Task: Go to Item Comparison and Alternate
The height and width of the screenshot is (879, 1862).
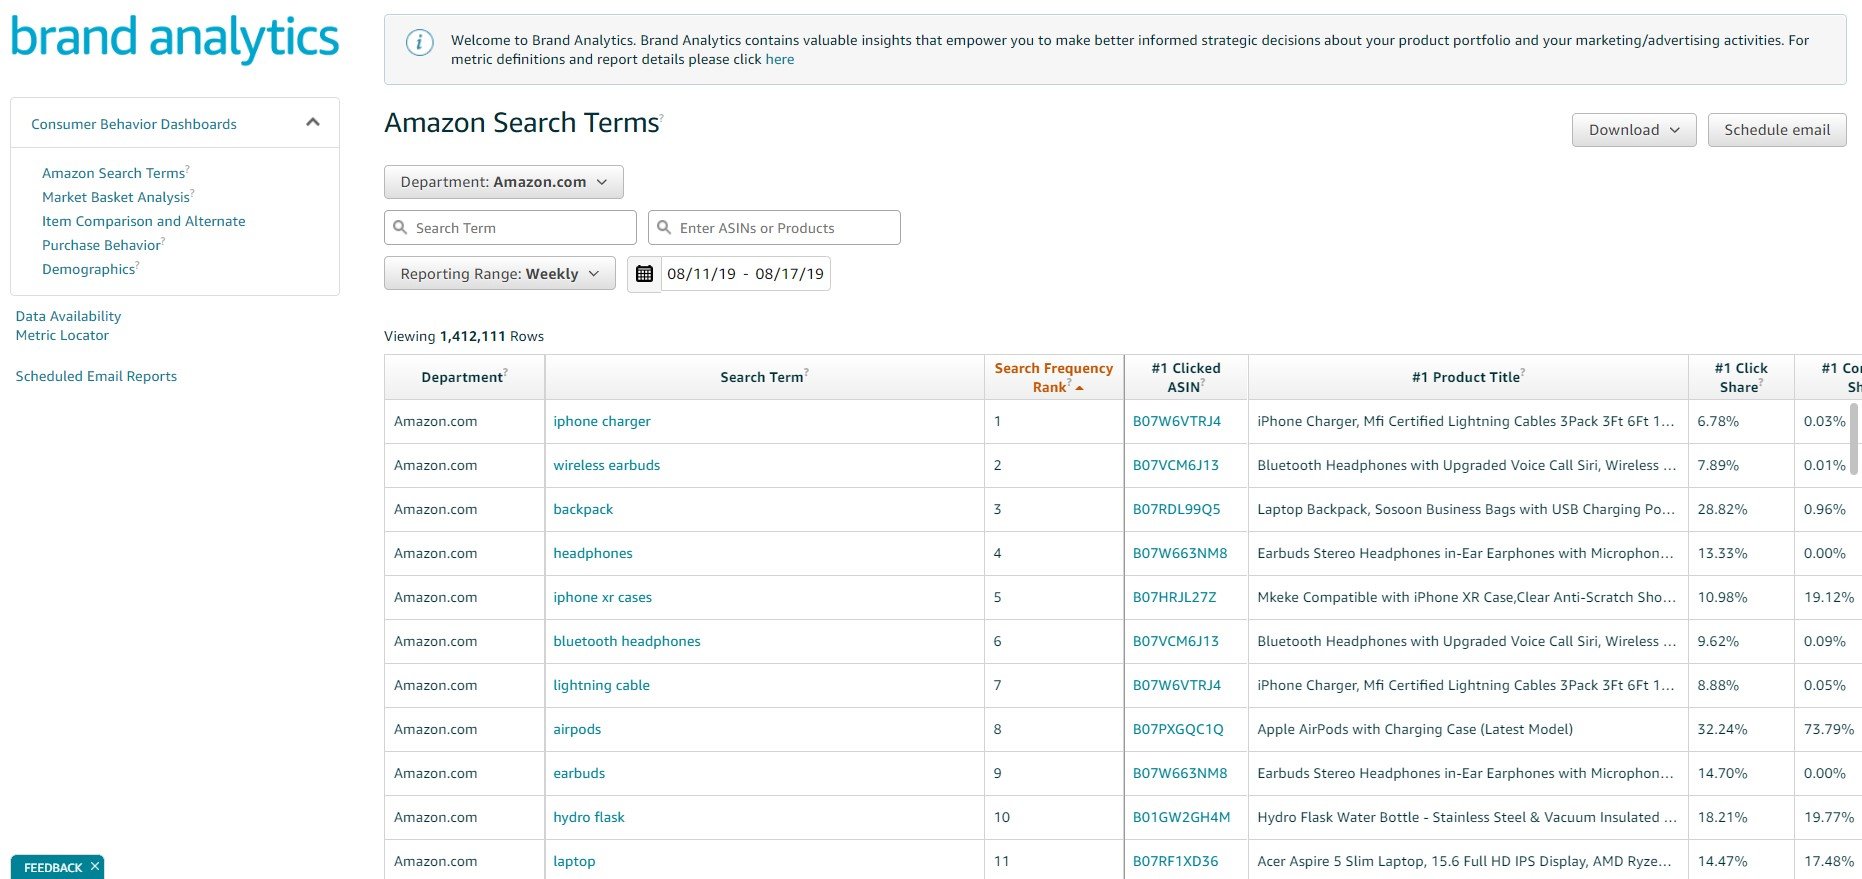Action: click(x=143, y=222)
